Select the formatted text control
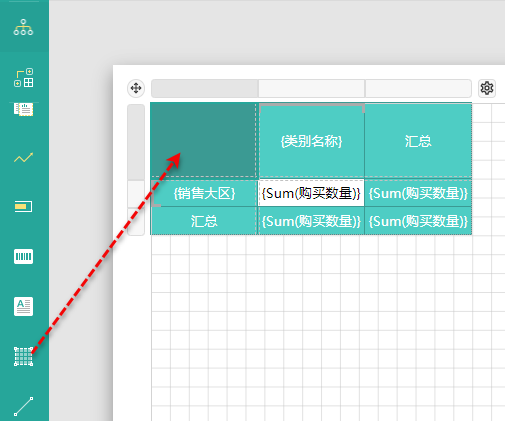Image resolution: width=505 pixels, height=421 pixels. pos(23,306)
